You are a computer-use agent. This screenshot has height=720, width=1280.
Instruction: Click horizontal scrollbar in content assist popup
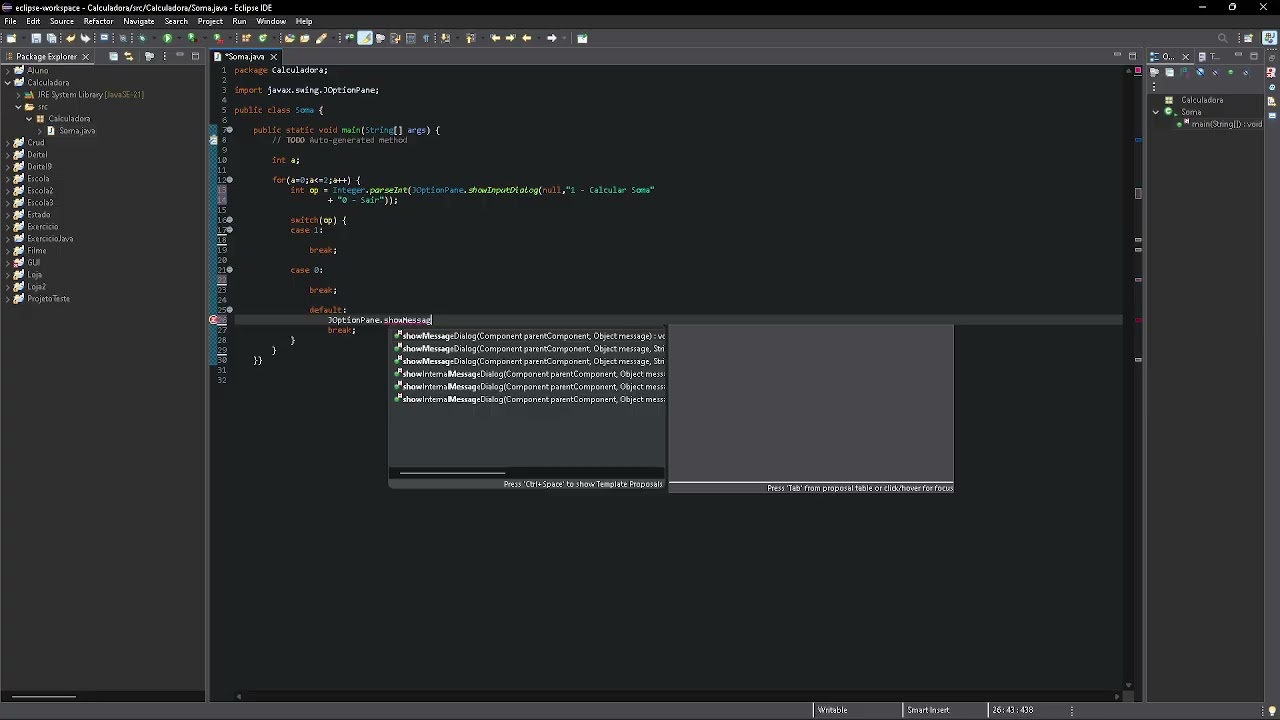pyautogui.click(x=452, y=473)
